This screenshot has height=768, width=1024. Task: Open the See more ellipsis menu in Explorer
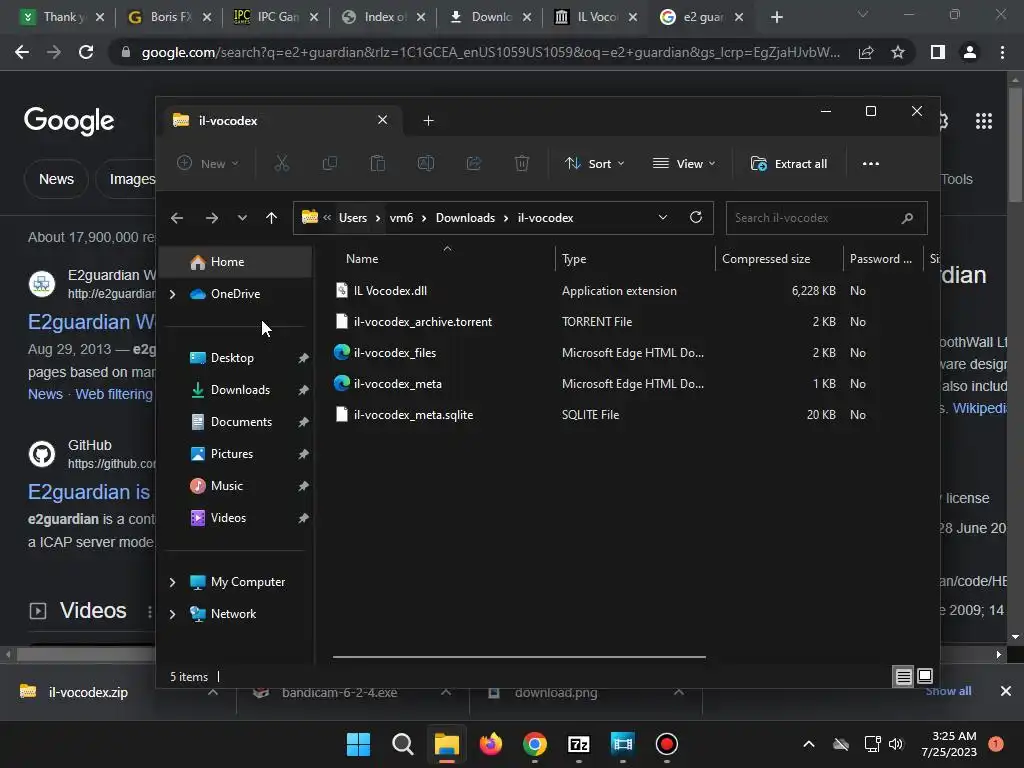(871, 163)
